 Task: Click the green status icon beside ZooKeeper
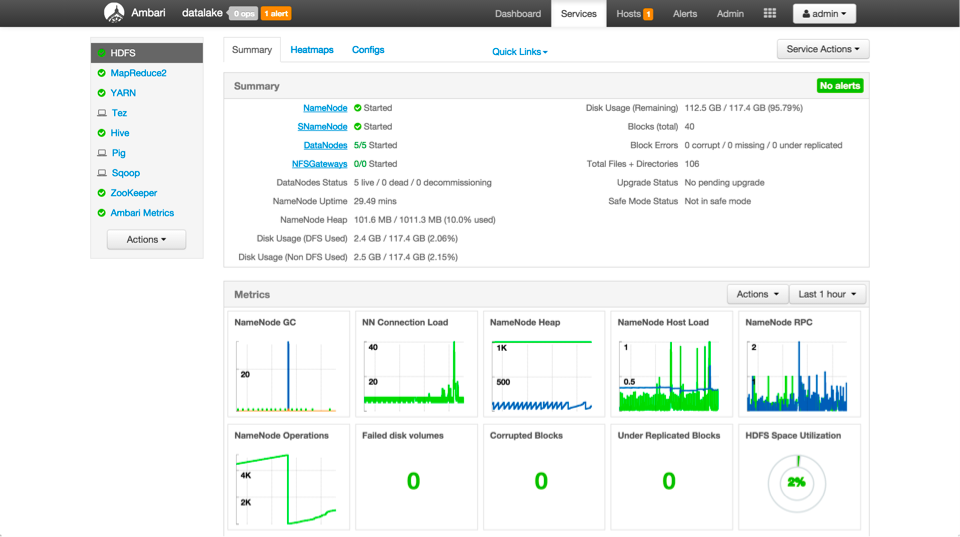coord(102,193)
